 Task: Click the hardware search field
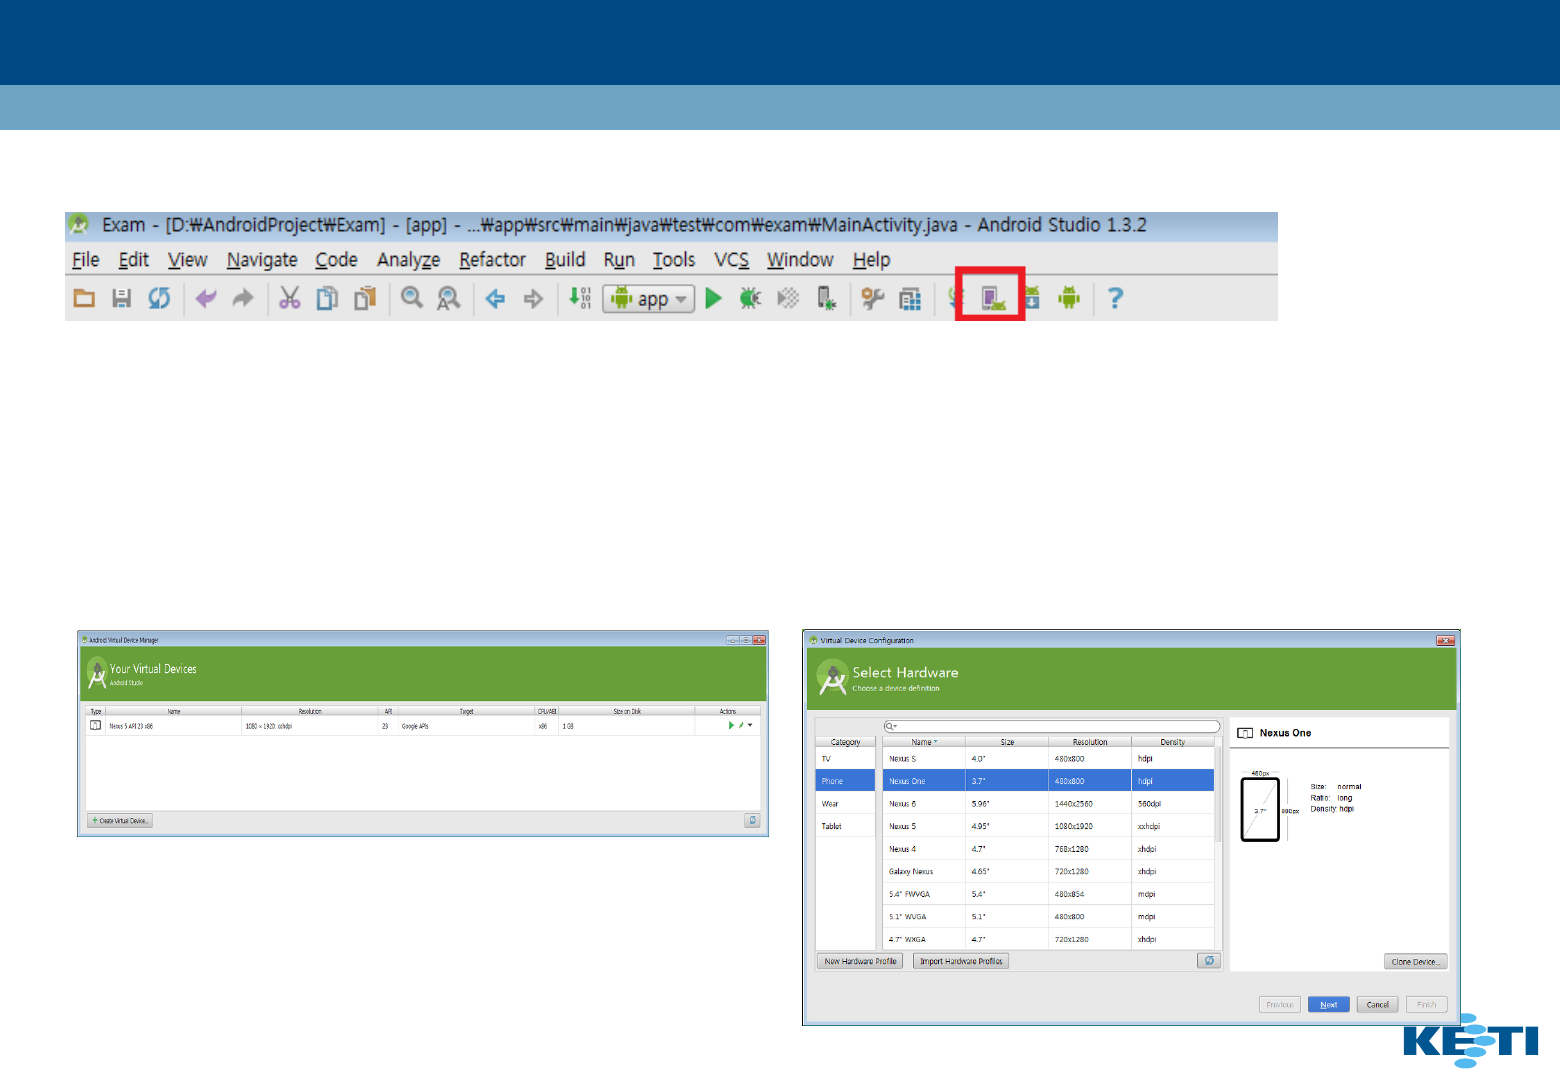pyautogui.click(x=1052, y=726)
